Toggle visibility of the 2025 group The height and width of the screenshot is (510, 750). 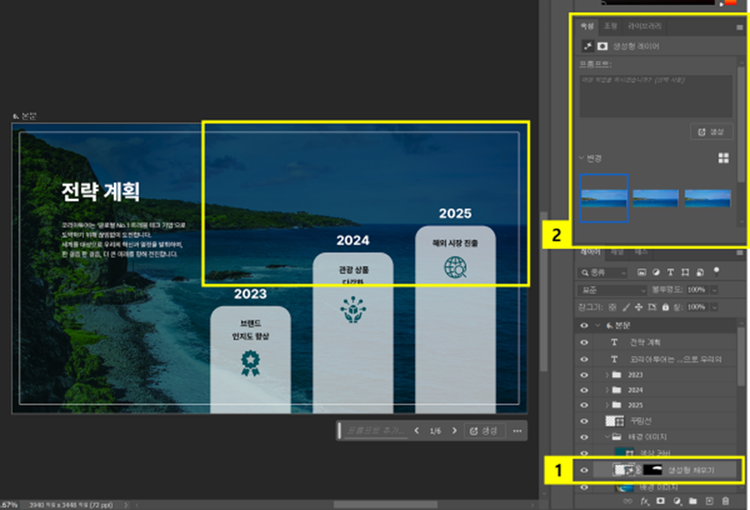click(x=584, y=405)
